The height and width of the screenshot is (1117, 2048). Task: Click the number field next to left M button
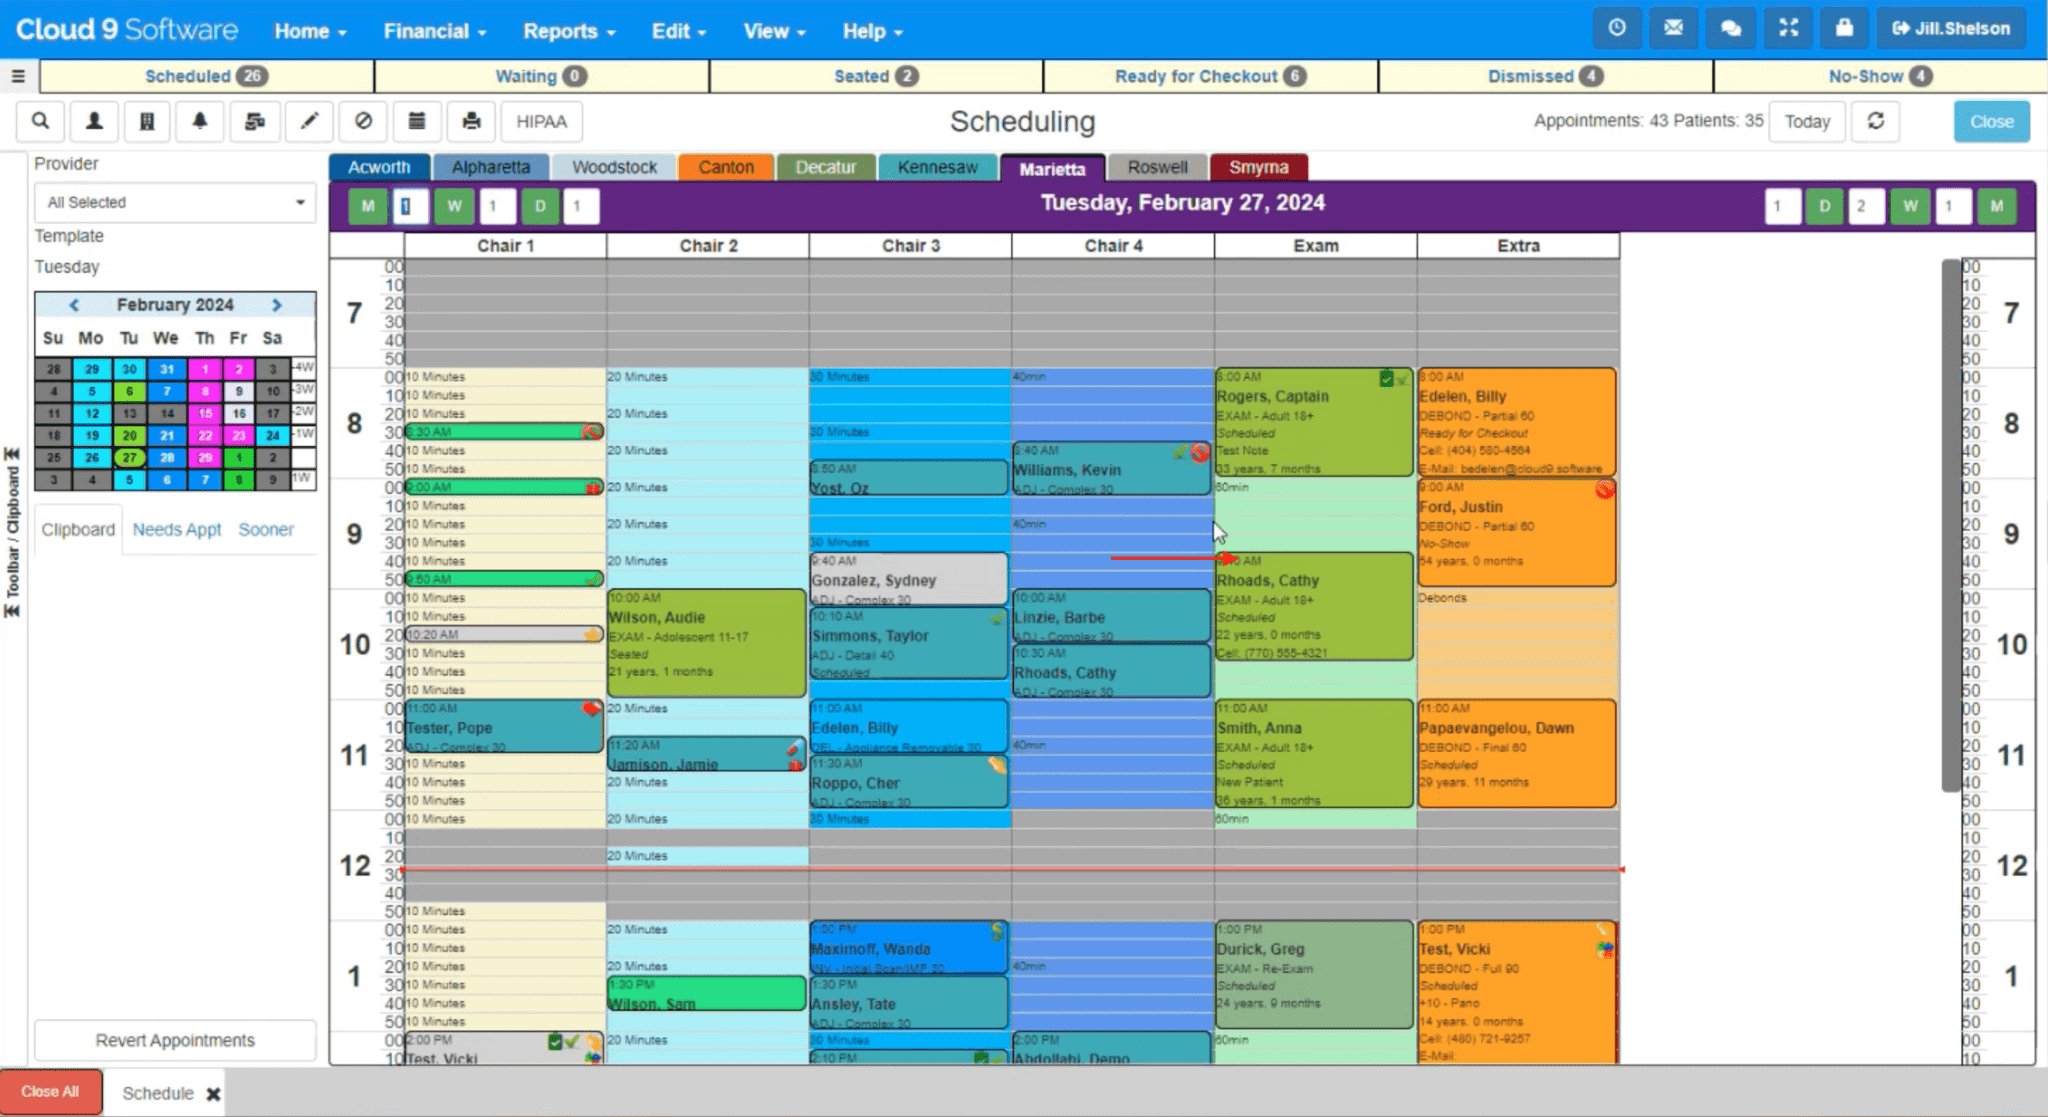[x=410, y=206]
